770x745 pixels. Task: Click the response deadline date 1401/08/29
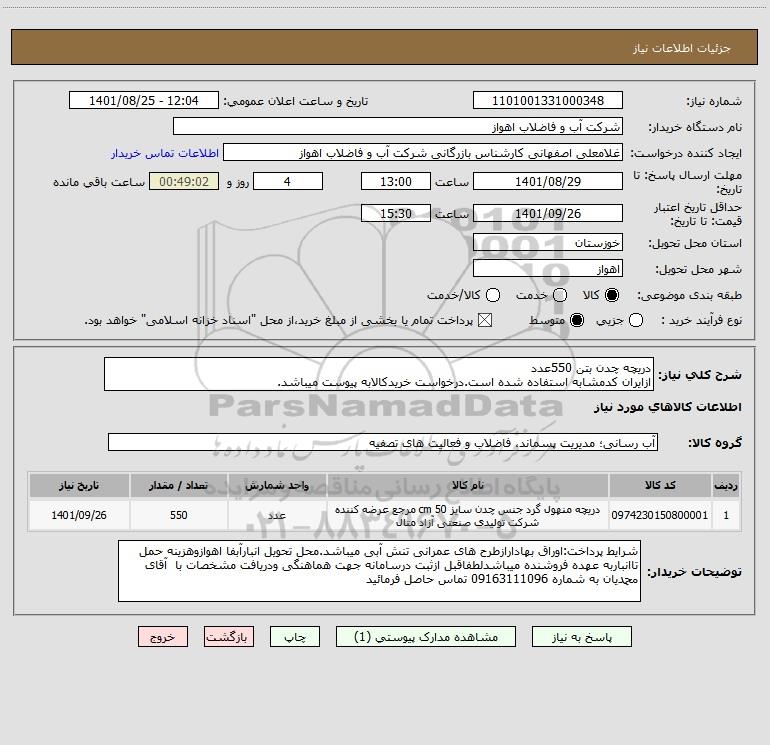[548, 182]
